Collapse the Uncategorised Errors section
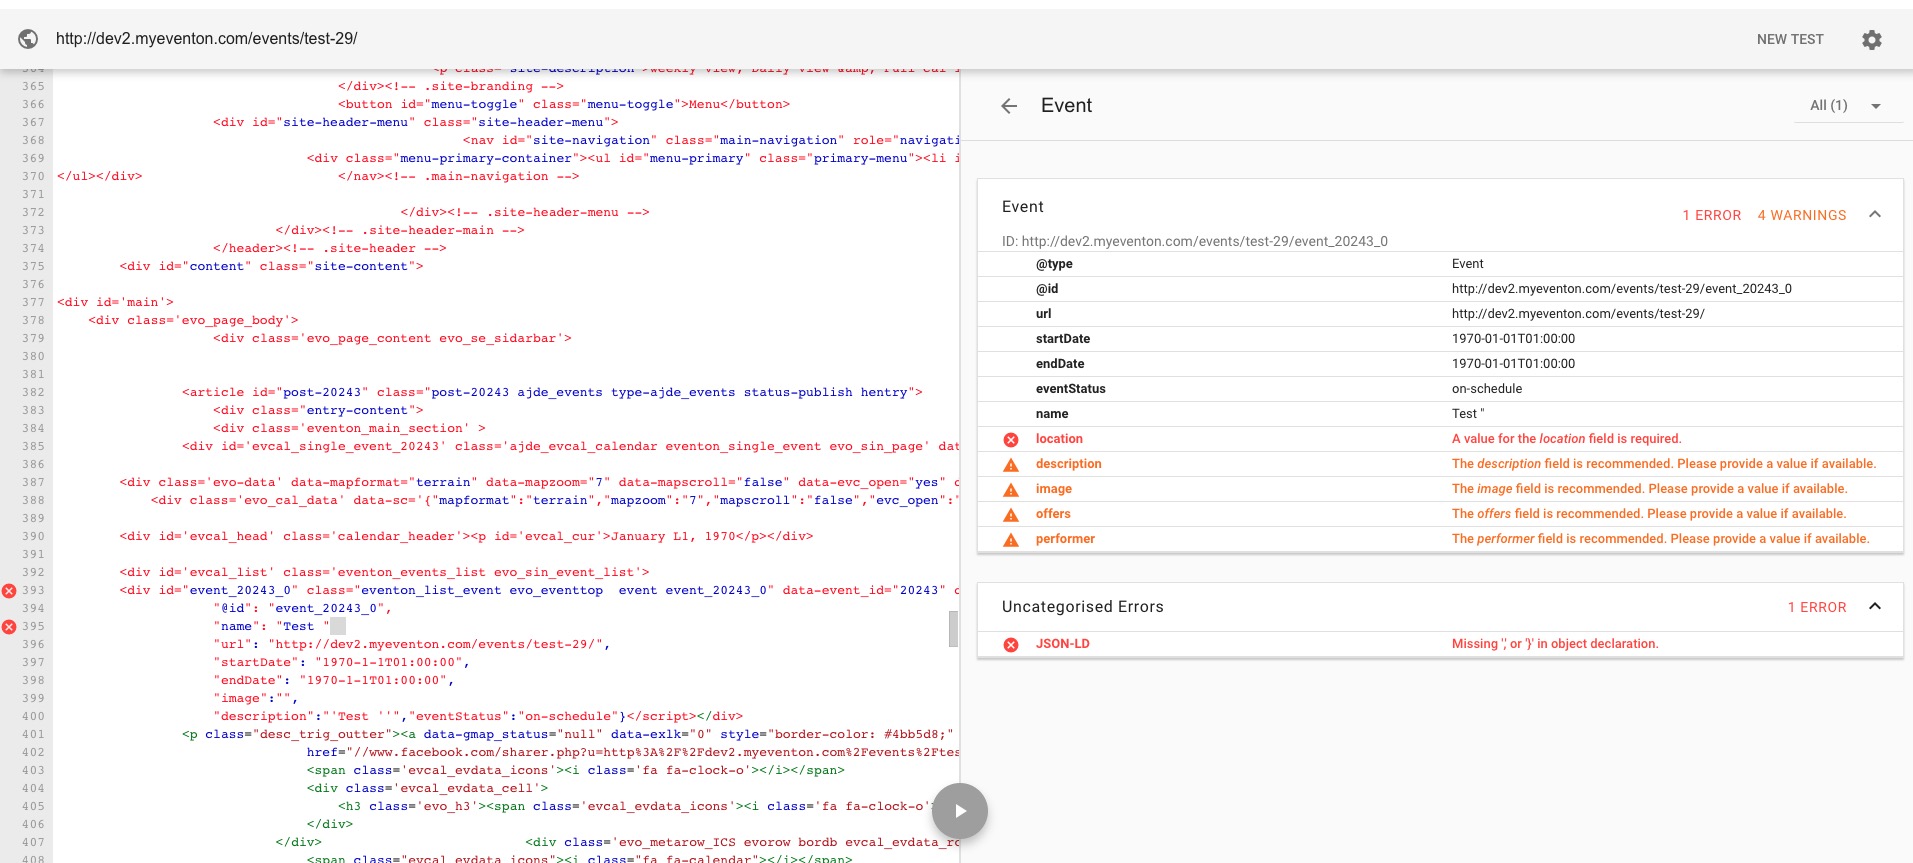This screenshot has height=863, width=1913. [1875, 607]
